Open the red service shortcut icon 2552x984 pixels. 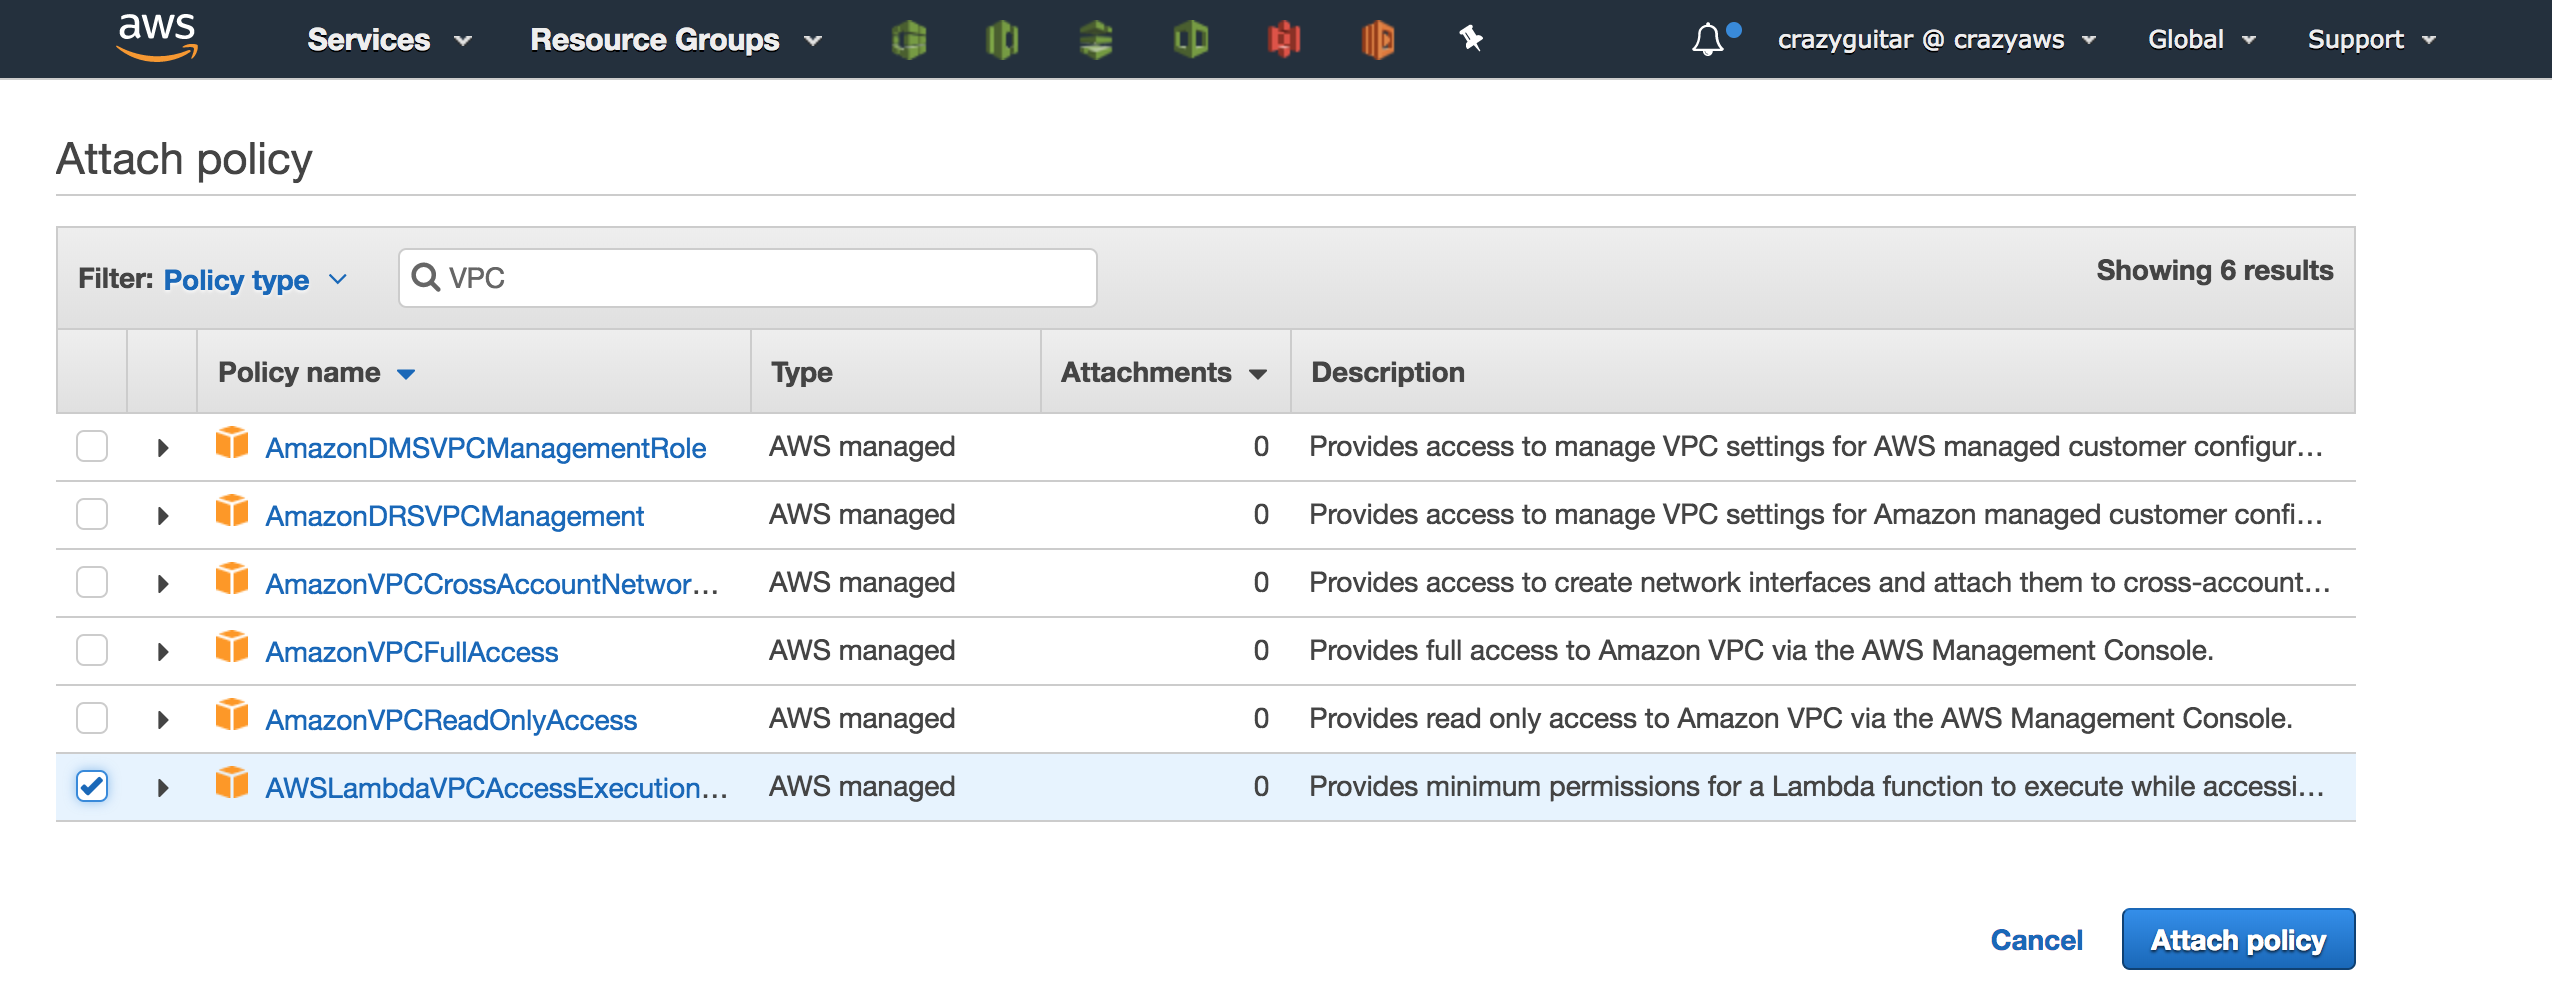coord(1286,39)
